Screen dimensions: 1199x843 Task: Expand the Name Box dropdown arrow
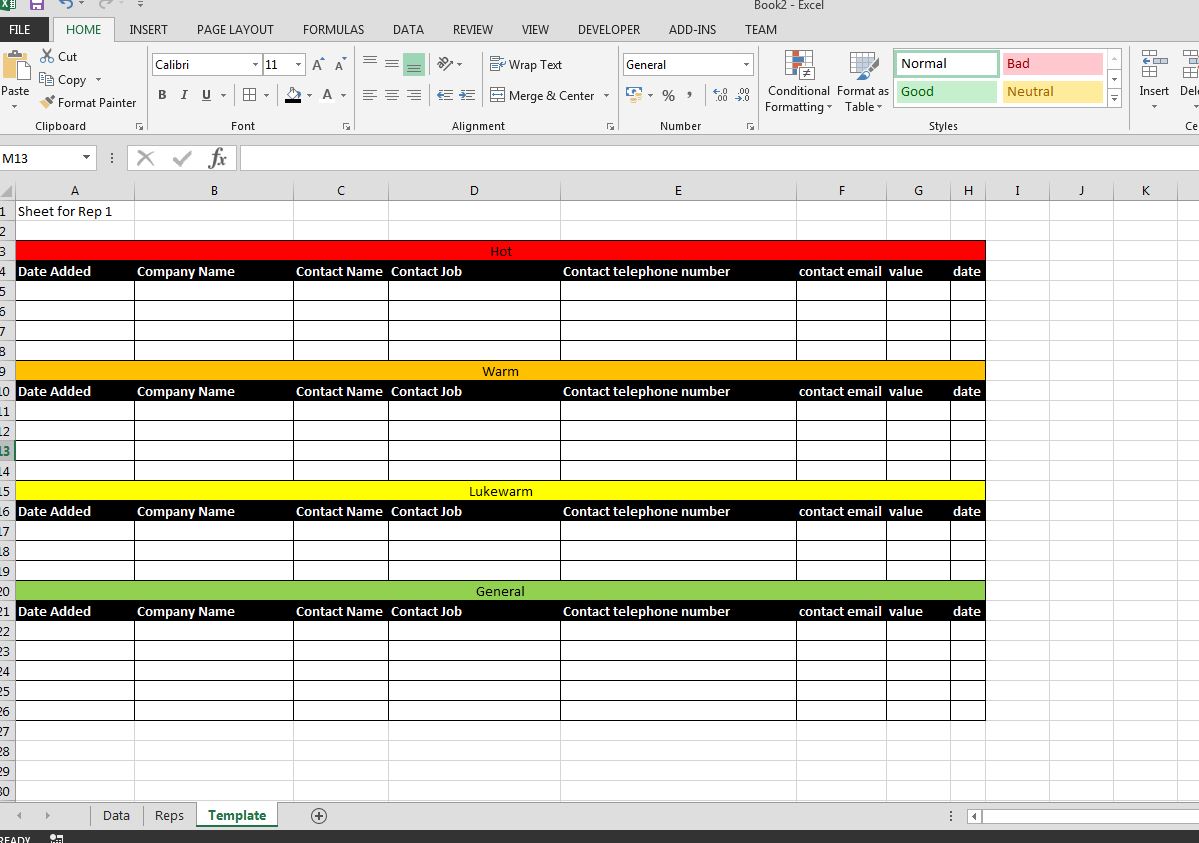coord(86,158)
